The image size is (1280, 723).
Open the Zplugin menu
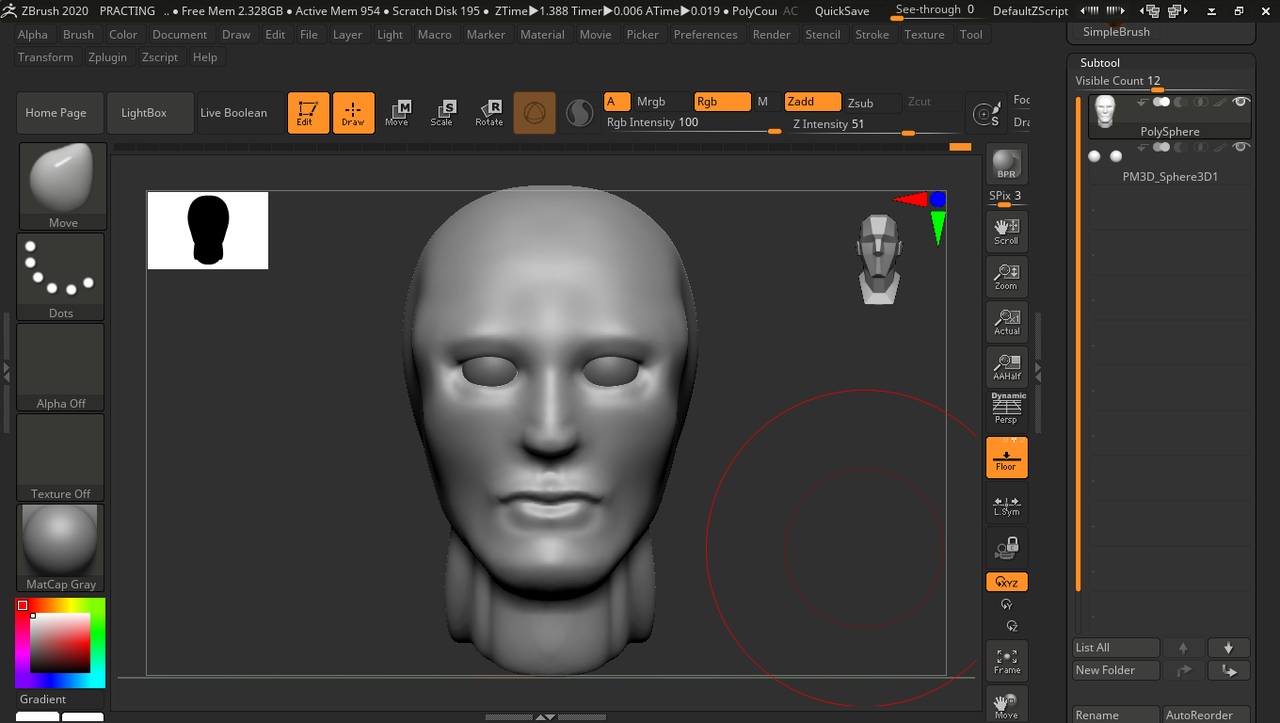click(107, 57)
